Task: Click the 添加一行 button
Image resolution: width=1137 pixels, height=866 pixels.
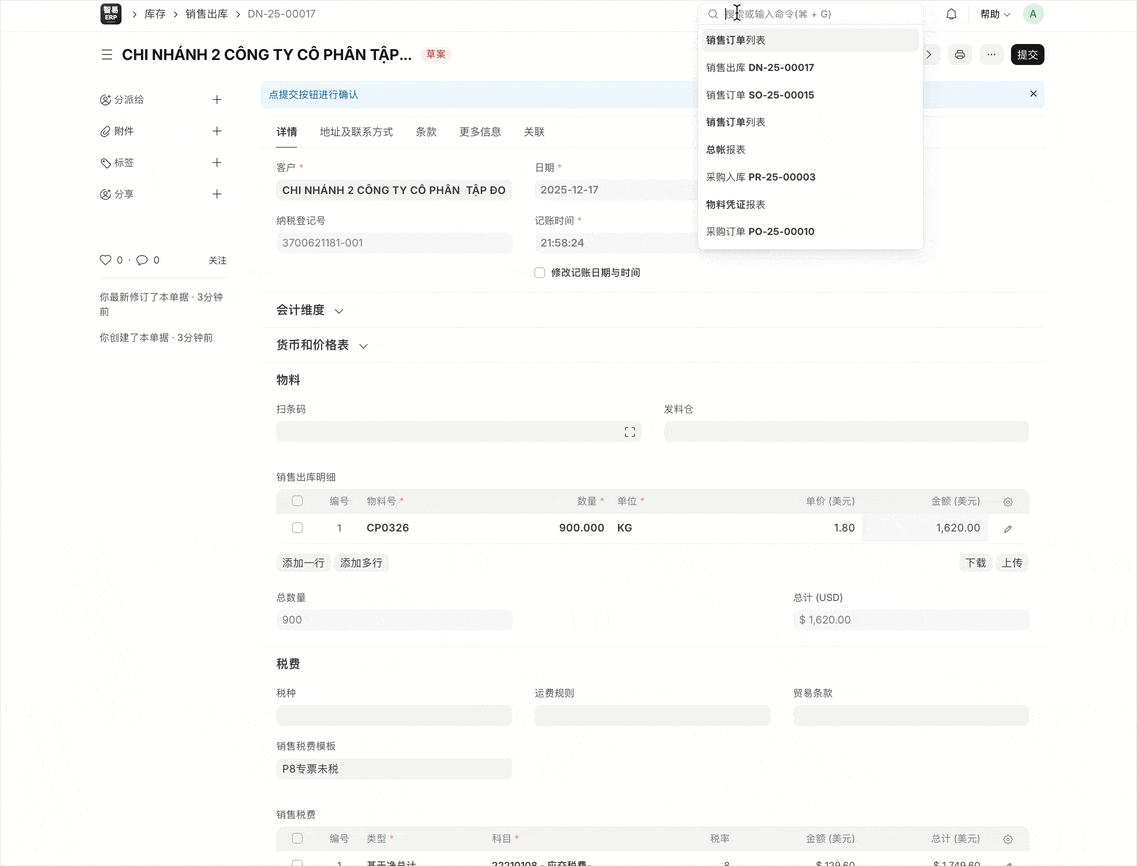Action: click(x=303, y=563)
